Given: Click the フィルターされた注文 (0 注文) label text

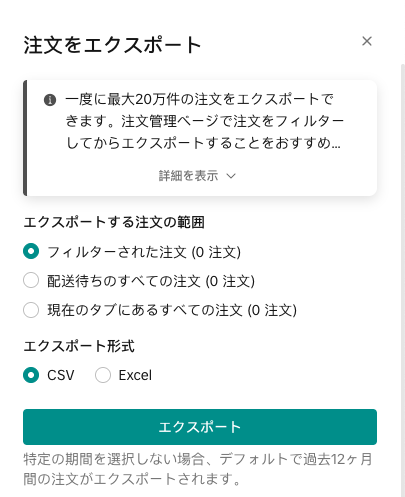Looking at the screenshot, I should coord(144,252).
